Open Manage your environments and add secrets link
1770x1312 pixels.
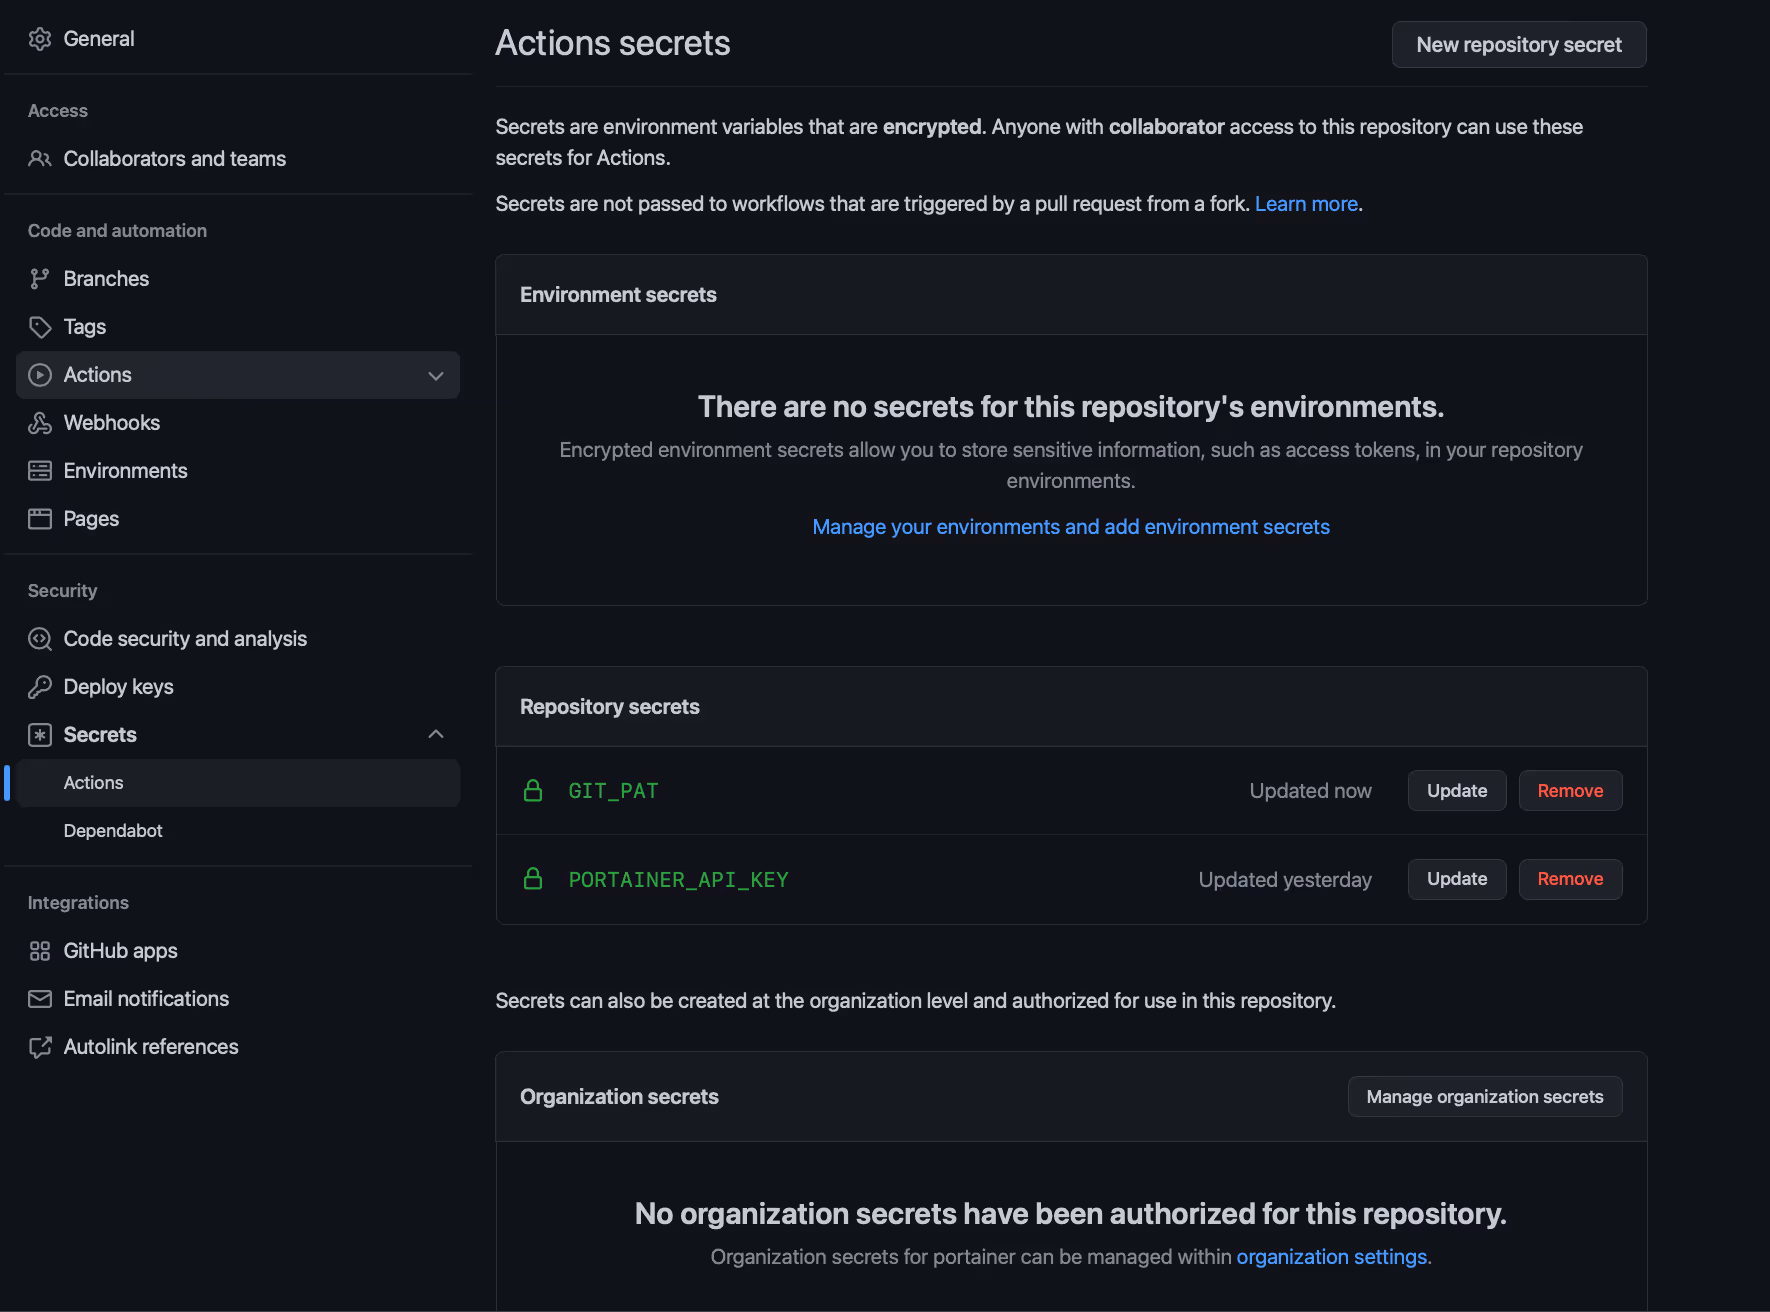1071,527
